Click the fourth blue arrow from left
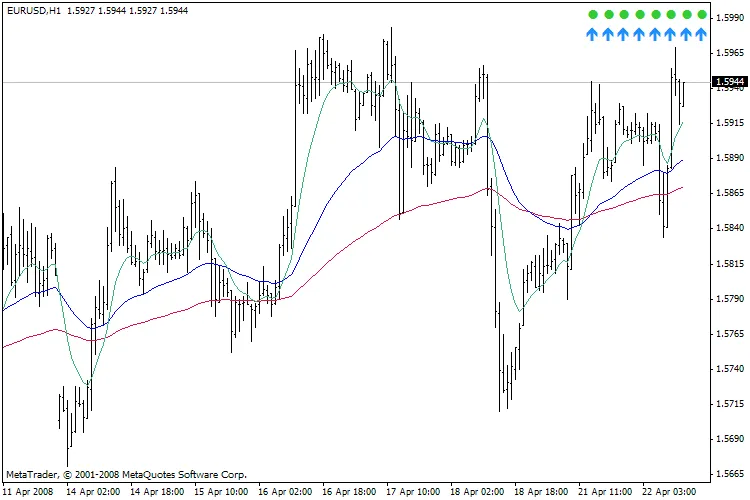The height and width of the screenshot is (500, 750). 639,35
